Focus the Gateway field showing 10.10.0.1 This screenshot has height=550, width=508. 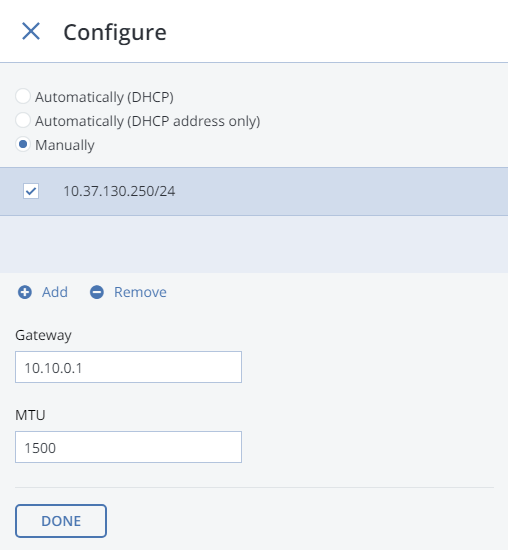pyautogui.click(x=128, y=367)
